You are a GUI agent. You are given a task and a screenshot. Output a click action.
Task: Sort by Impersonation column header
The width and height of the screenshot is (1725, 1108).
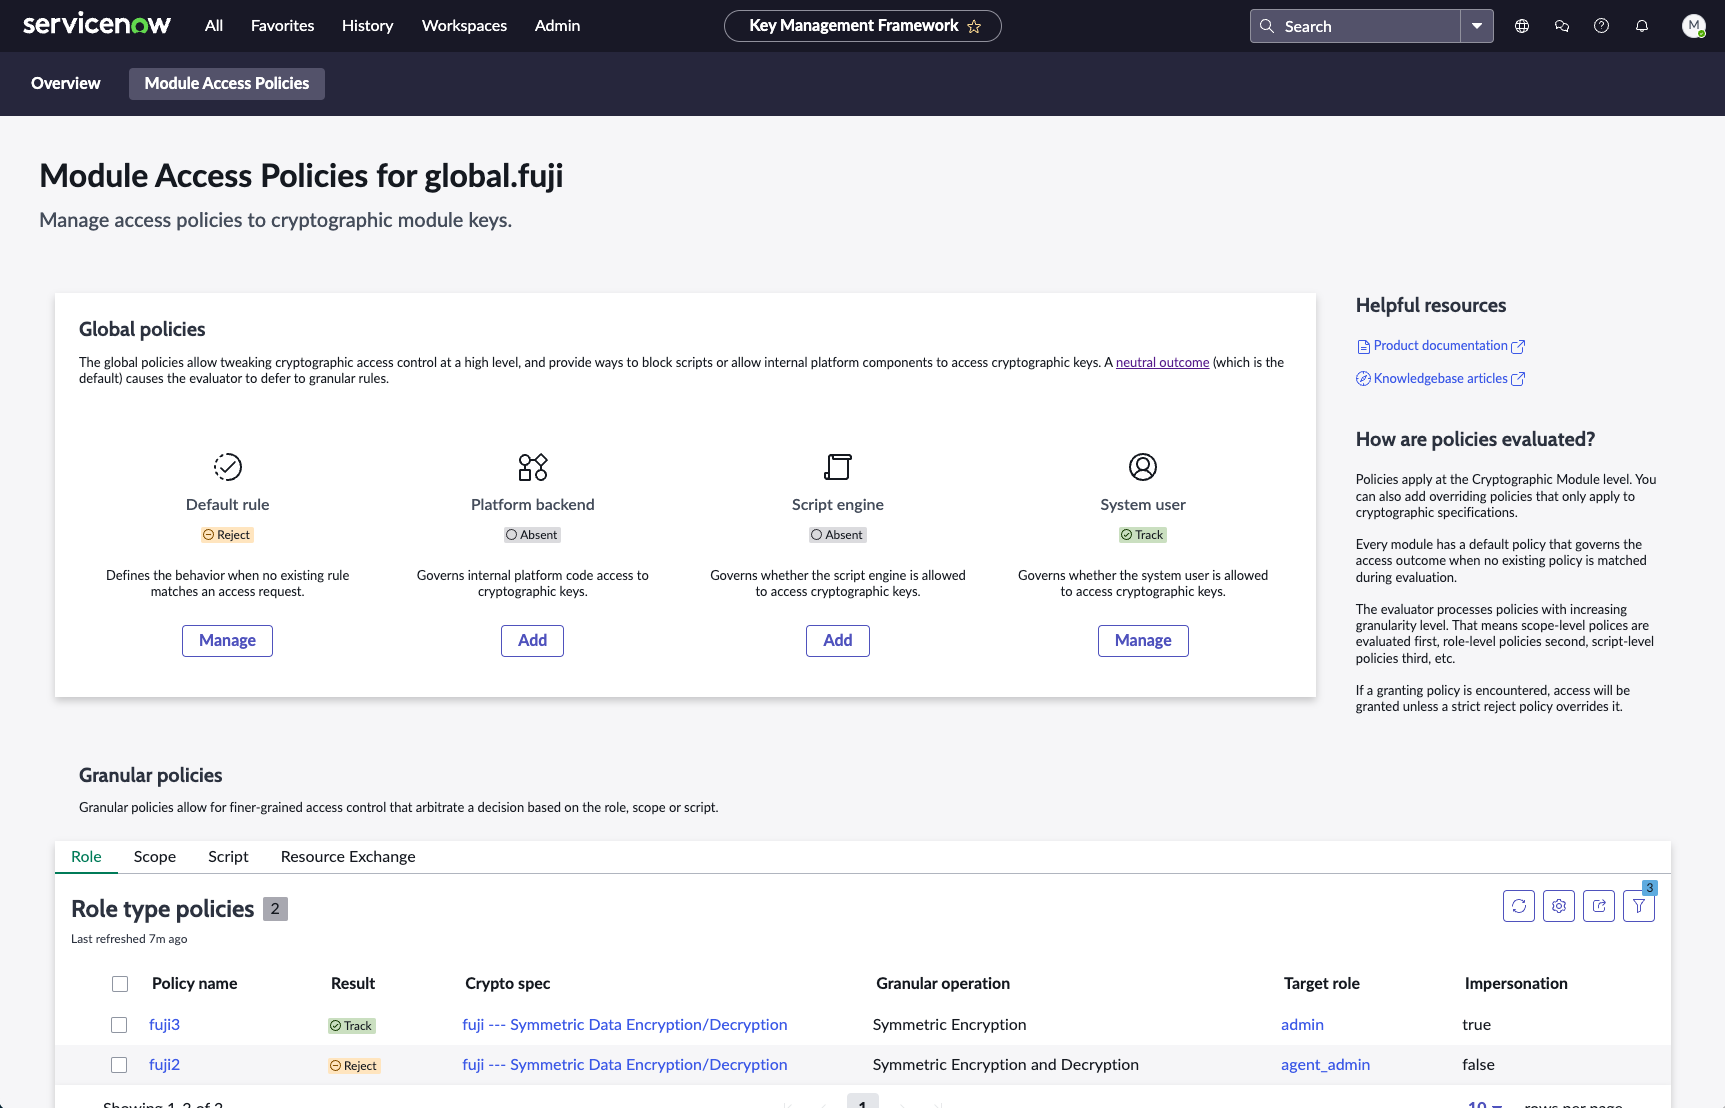pyautogui.click(x=1516, y=984)
